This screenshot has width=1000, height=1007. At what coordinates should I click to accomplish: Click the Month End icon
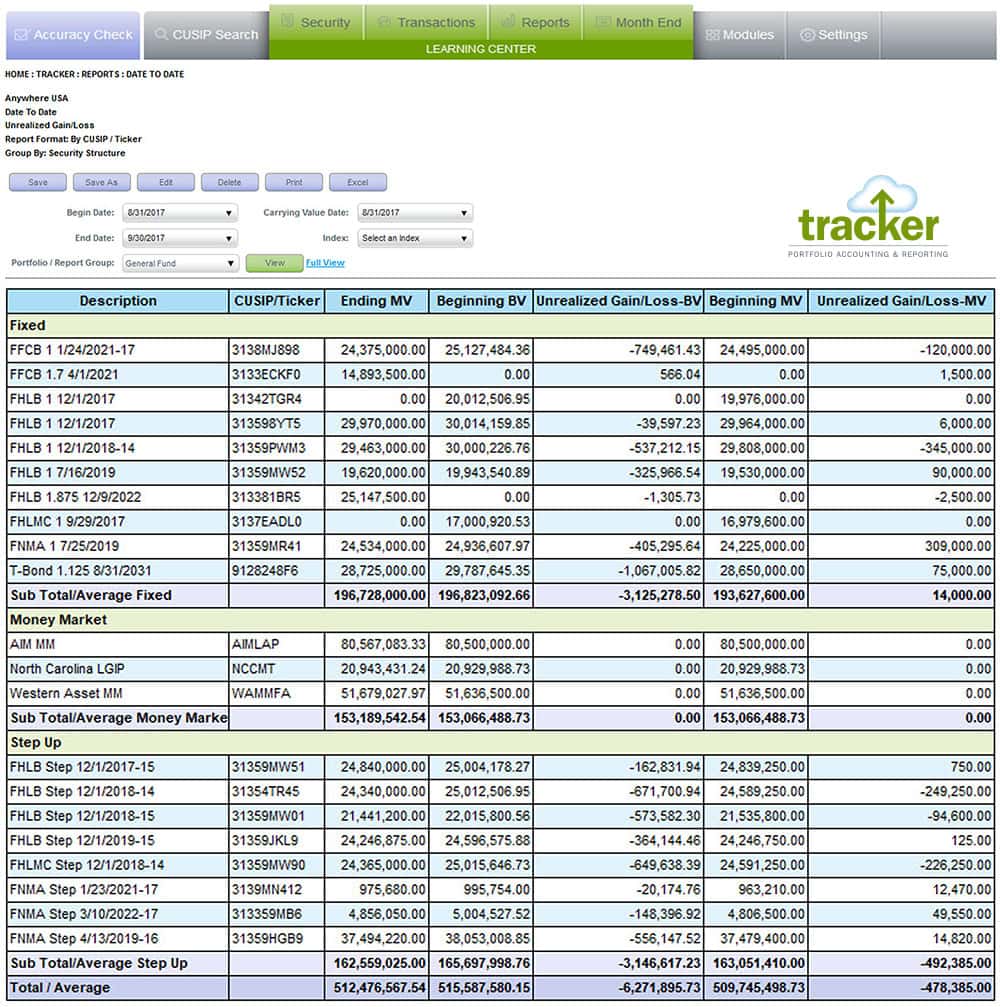click(602, 21)
